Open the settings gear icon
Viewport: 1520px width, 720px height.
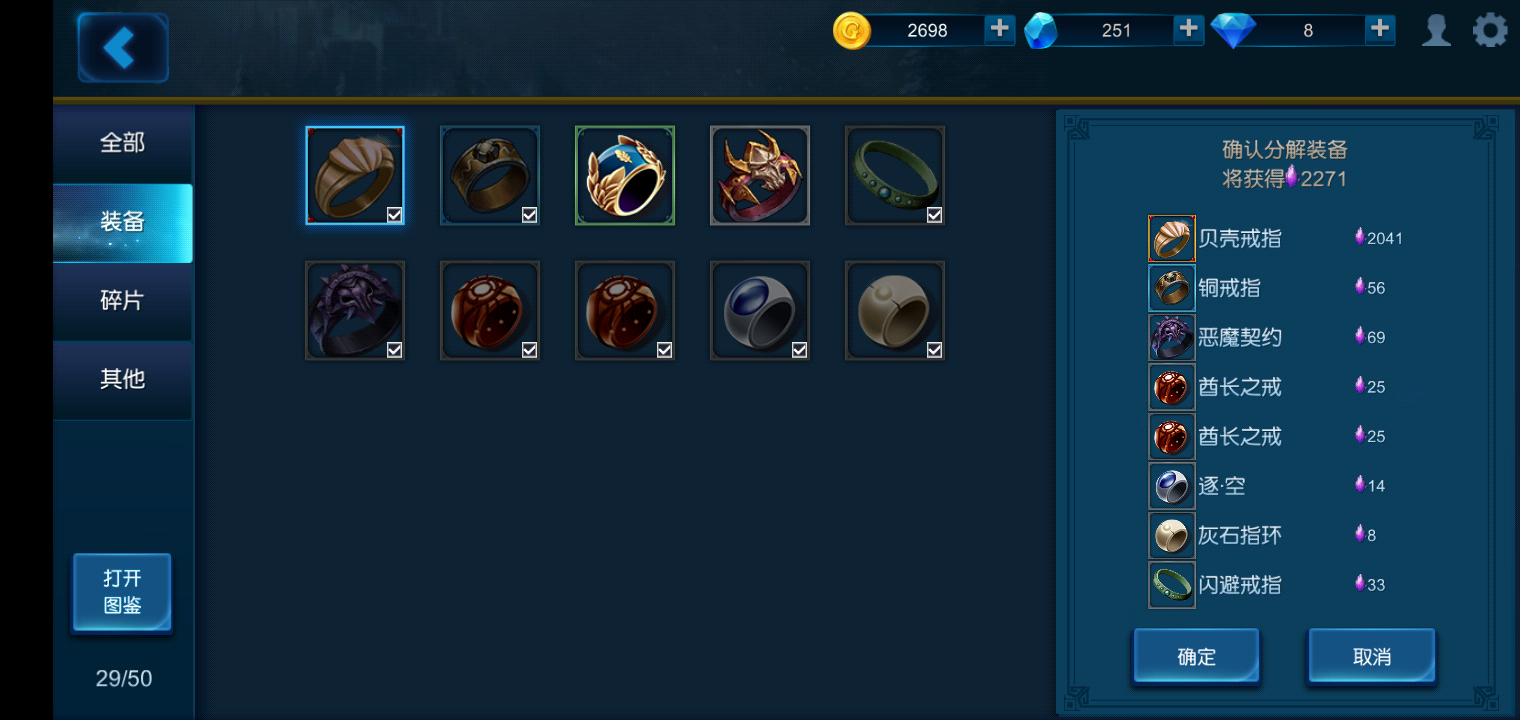(1490, 30)
